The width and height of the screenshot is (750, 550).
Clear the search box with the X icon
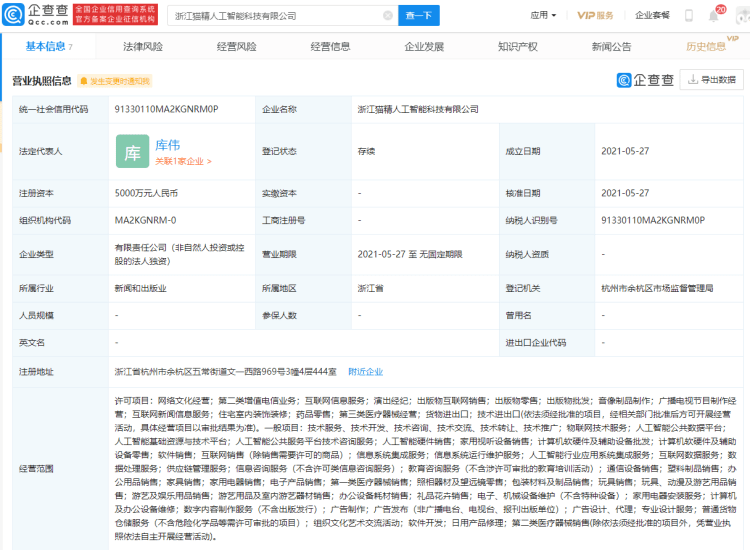click(x=387, y=16)
